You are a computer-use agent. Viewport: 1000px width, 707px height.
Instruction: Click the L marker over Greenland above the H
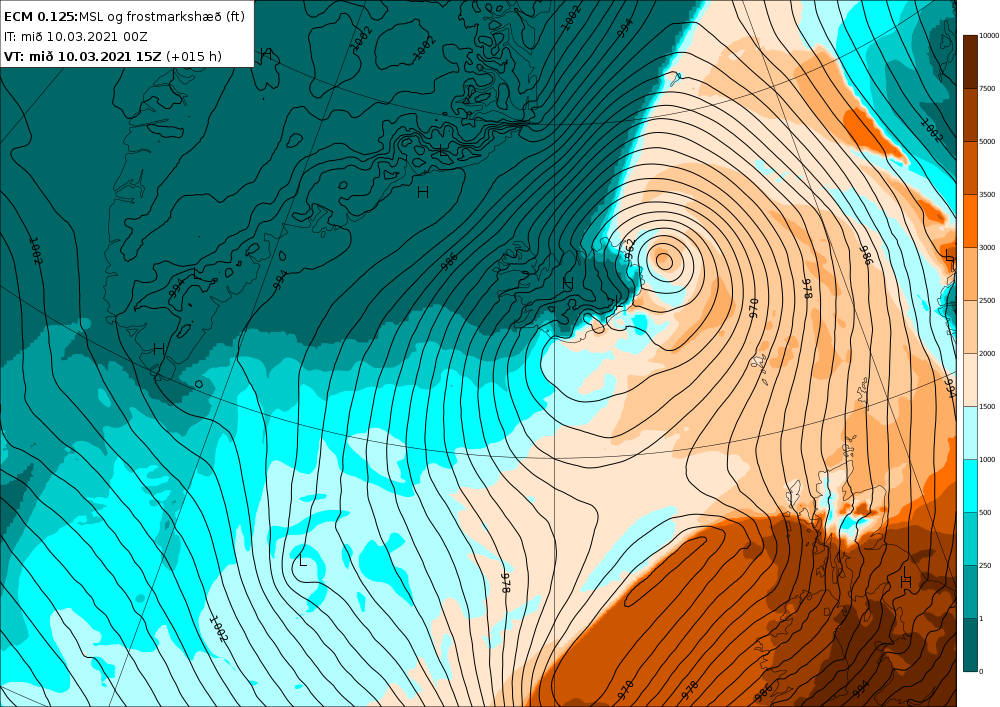point(443,150)
